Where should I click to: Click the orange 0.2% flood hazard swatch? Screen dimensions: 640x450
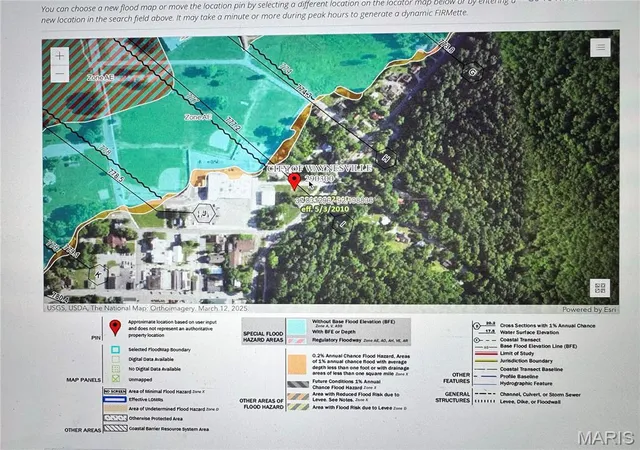pyautogui.click(x=297, y=364)
